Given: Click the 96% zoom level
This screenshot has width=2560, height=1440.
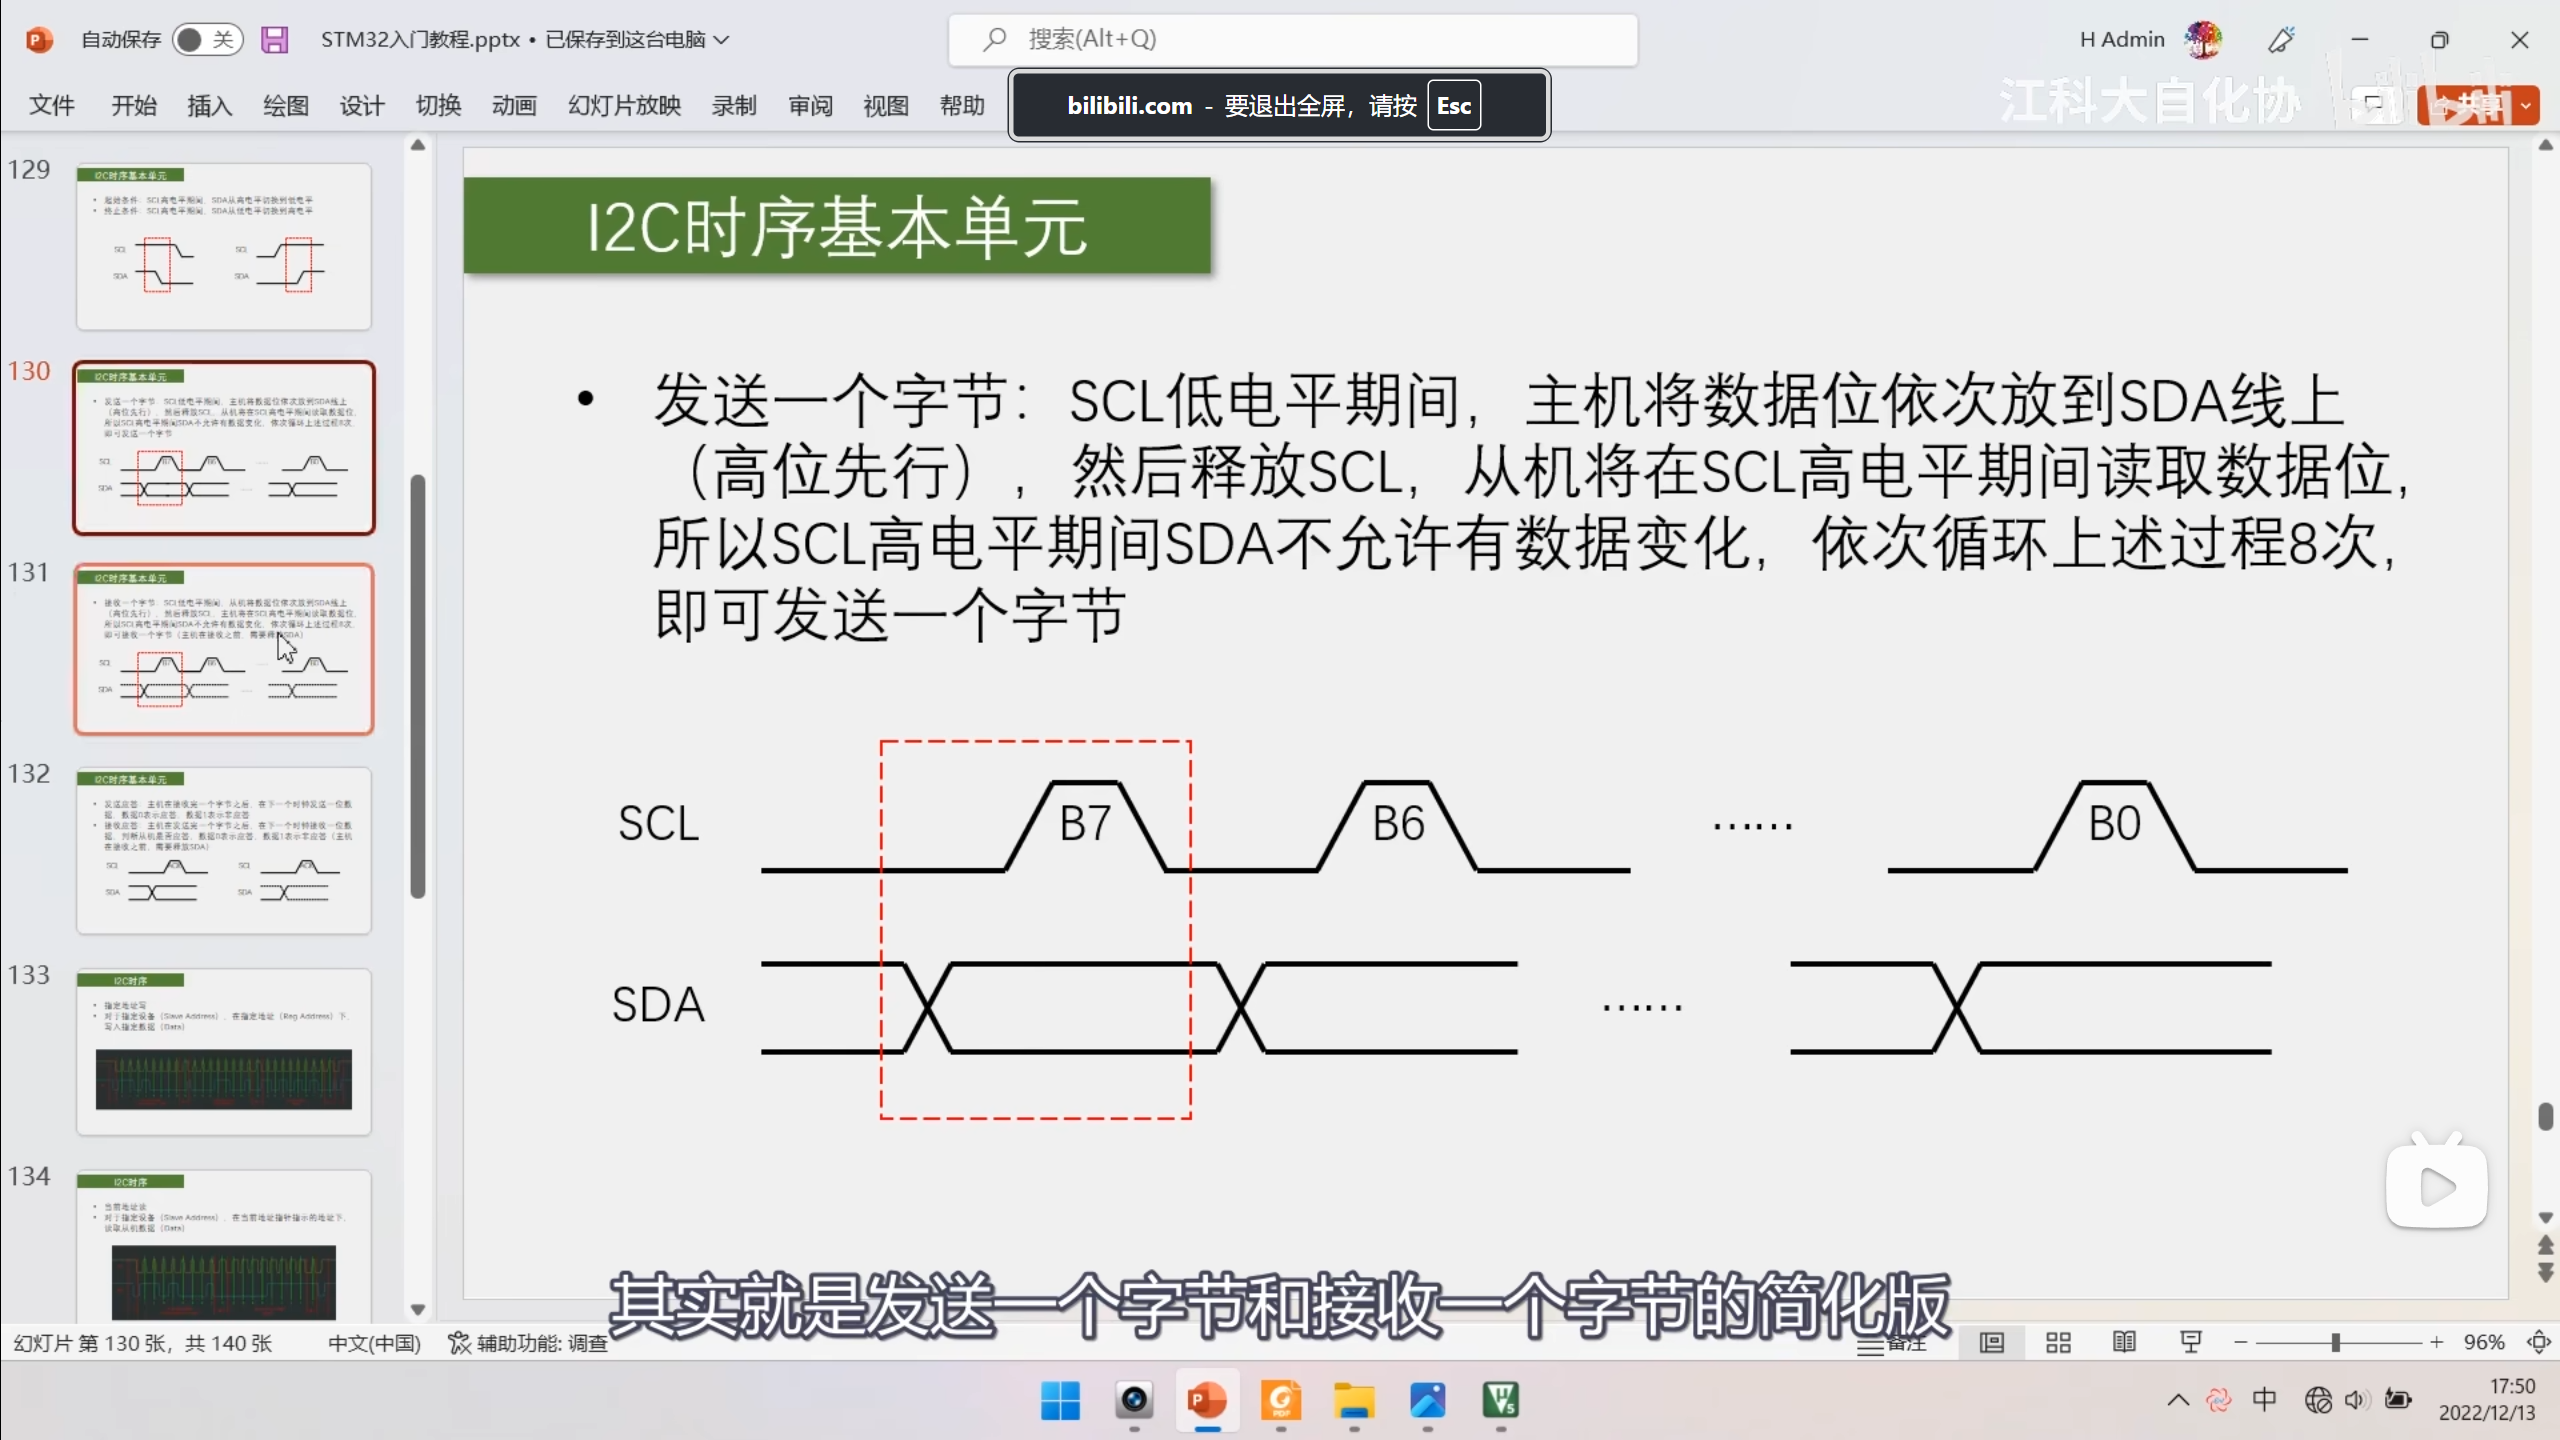Looking at the screenshot, I should (2483, 1343).
